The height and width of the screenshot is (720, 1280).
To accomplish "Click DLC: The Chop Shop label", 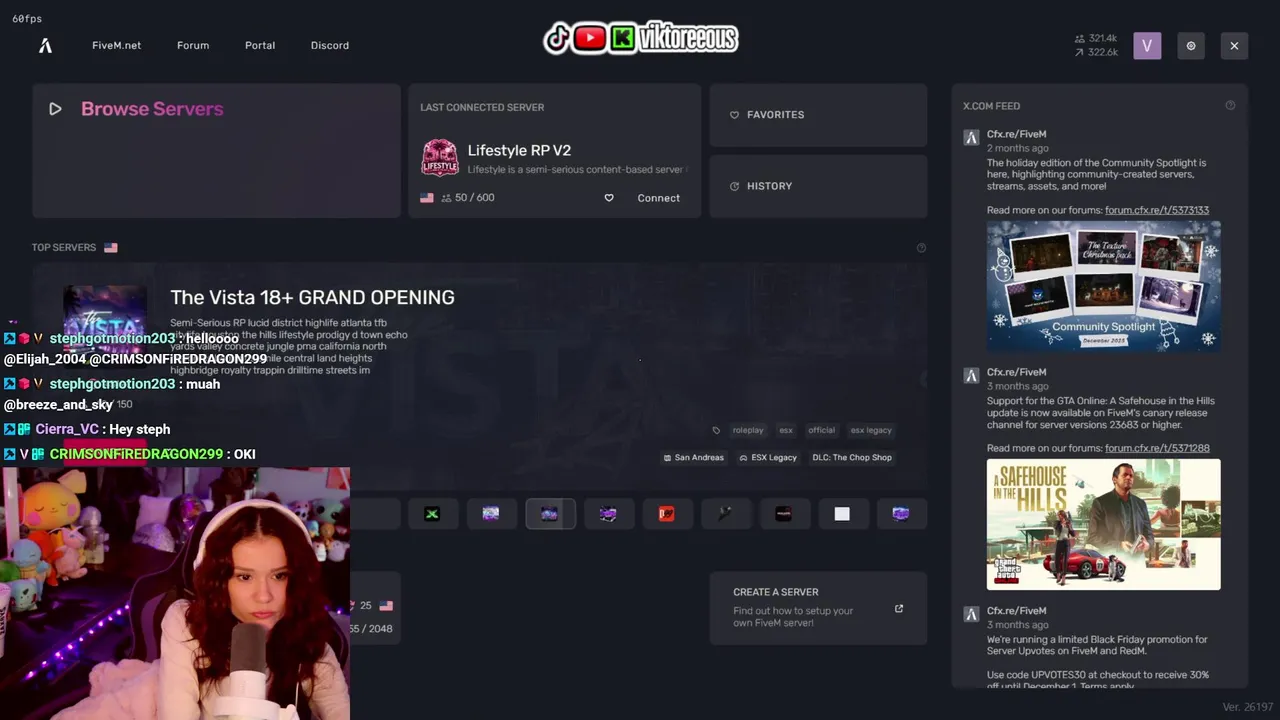I will [852, 458].
